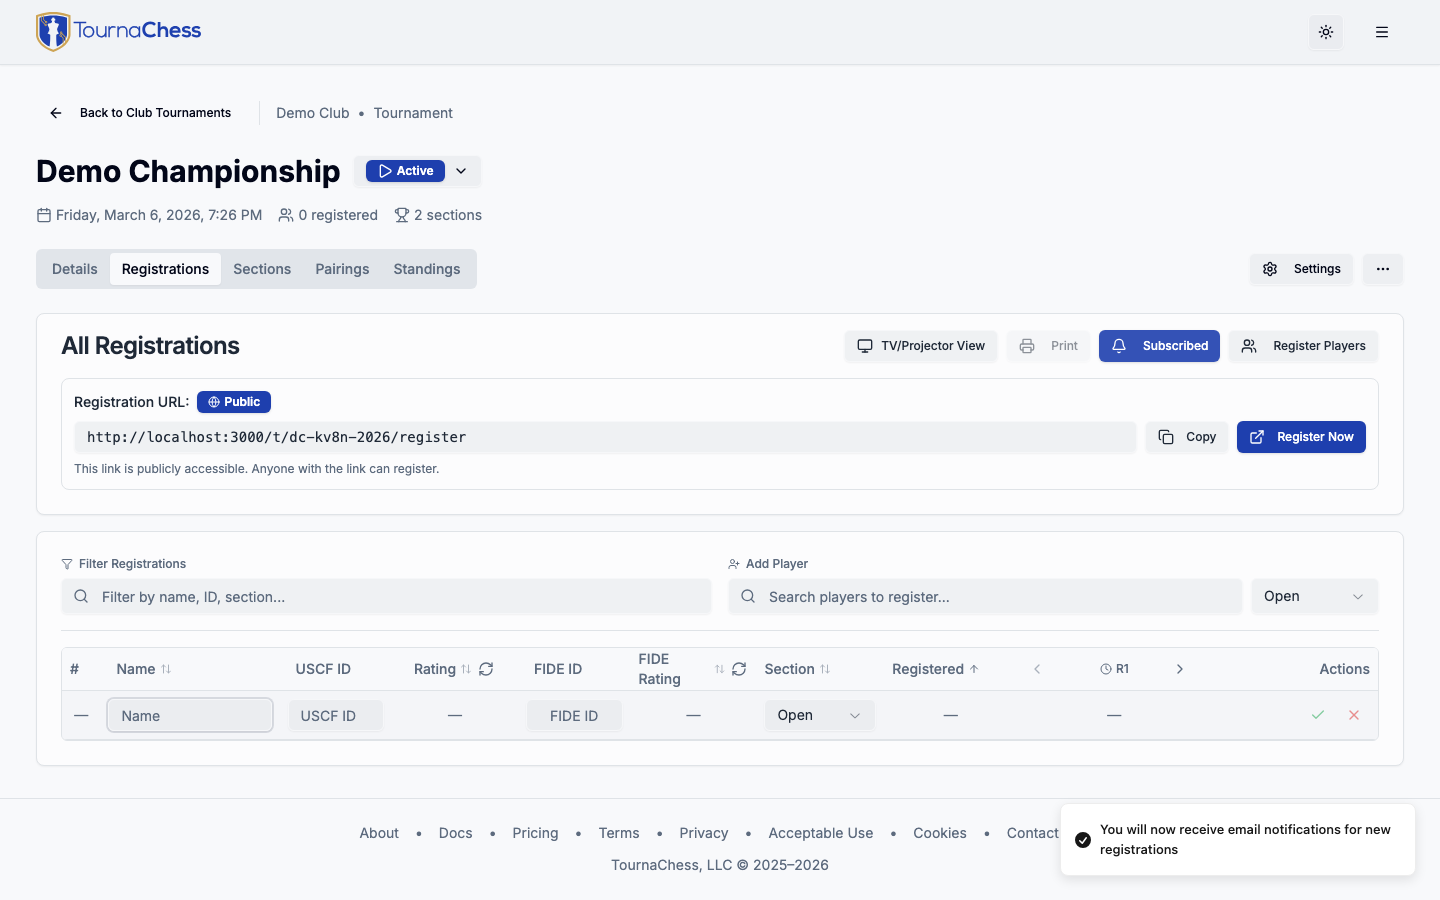Toggle the Subscribed notifications button

coord(1159,346)
